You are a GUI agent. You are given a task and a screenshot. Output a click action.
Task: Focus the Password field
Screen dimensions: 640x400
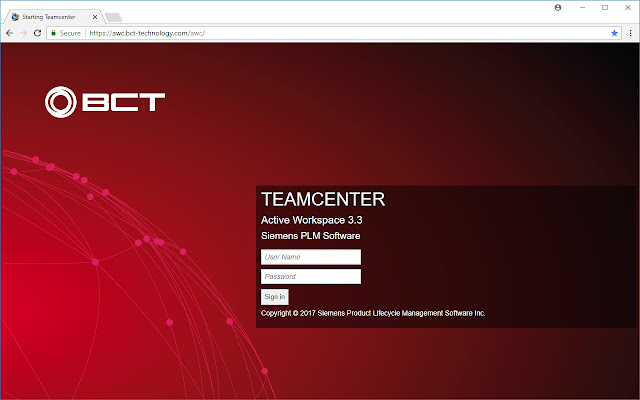(311, 277)
